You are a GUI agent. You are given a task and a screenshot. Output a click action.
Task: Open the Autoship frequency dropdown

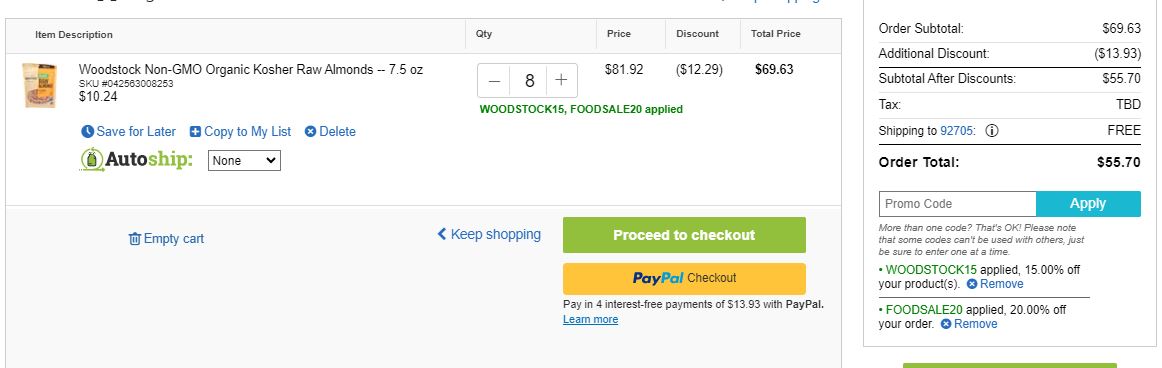point(244,161)
